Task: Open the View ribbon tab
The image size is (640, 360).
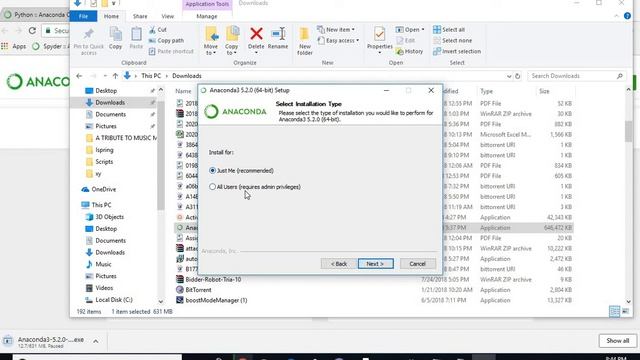Action: 167,16
